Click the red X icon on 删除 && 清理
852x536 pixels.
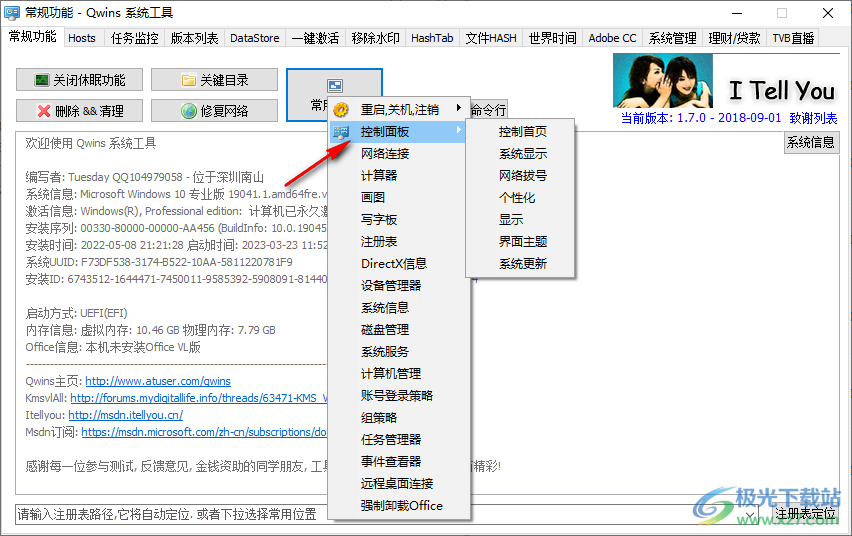pos(44,111)
